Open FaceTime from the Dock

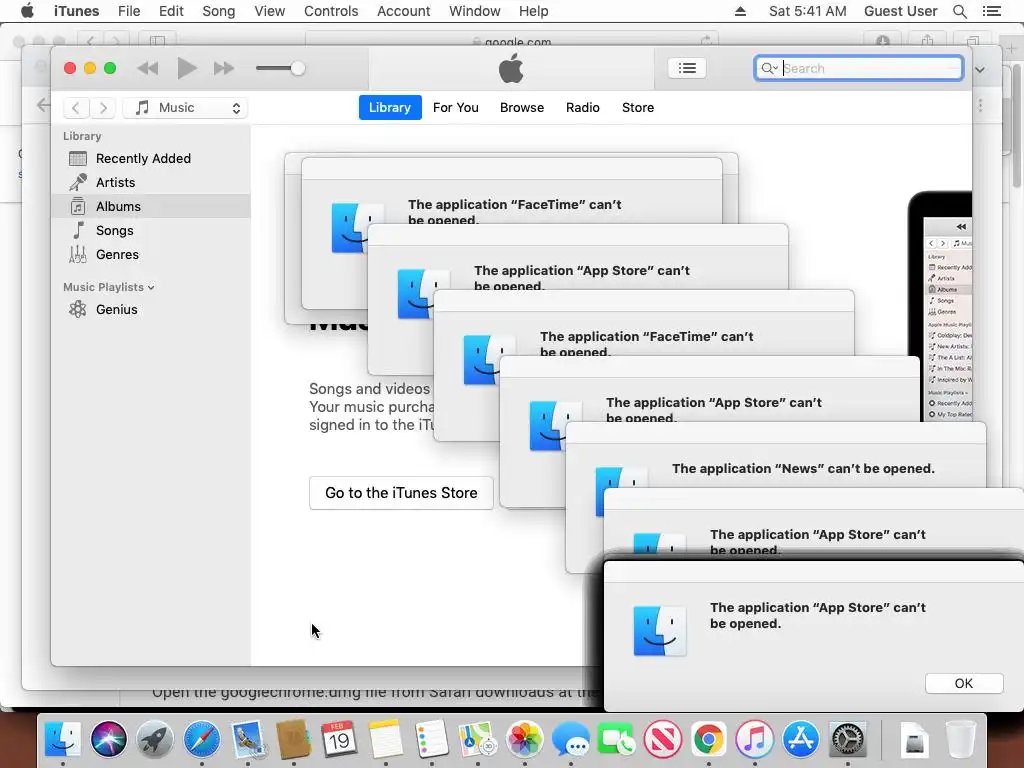[x=616, y=739]
